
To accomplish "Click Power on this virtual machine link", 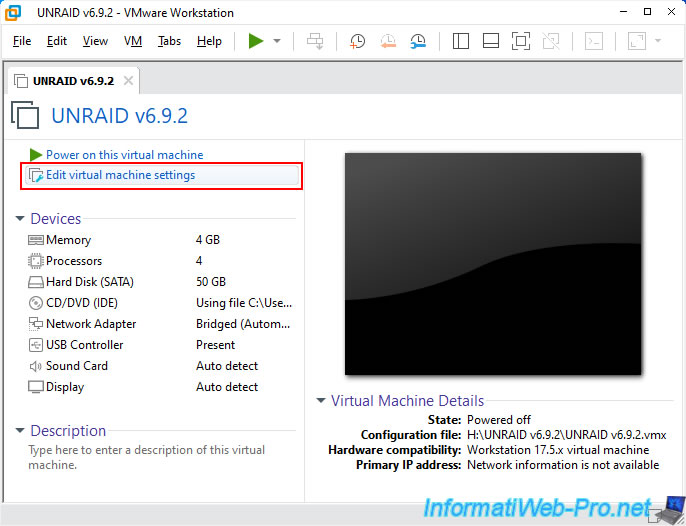I will (124, 155).
